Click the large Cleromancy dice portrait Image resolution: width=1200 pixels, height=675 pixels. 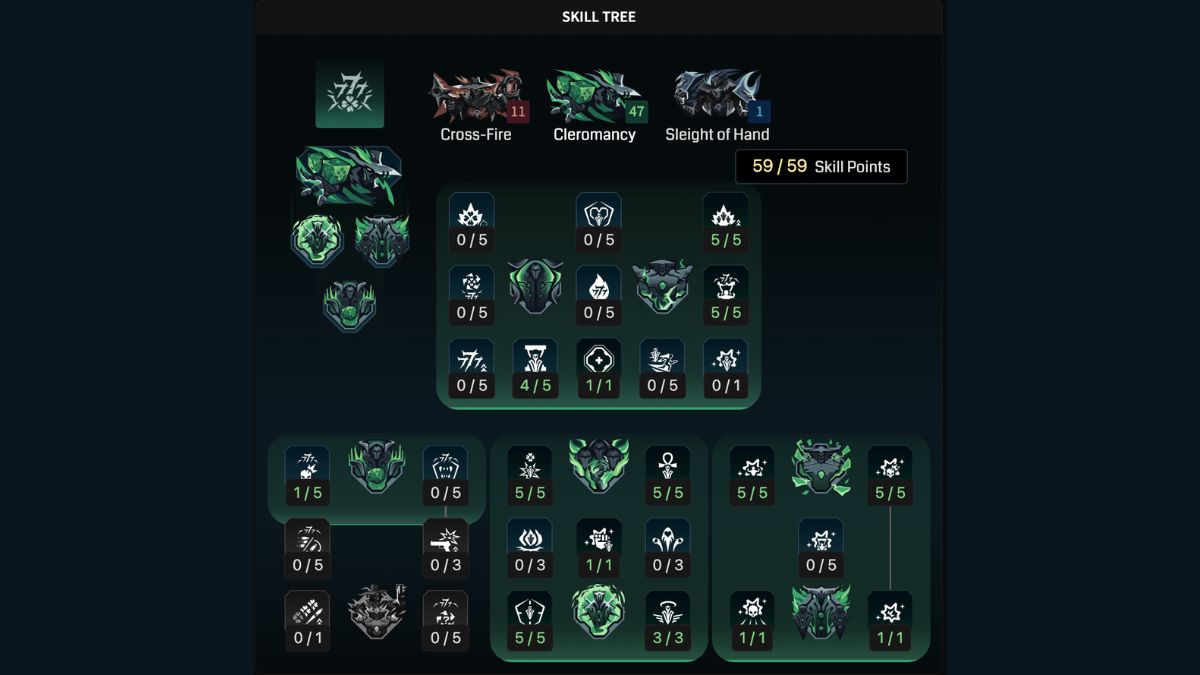pyautogui.click(x=348, y=177)
